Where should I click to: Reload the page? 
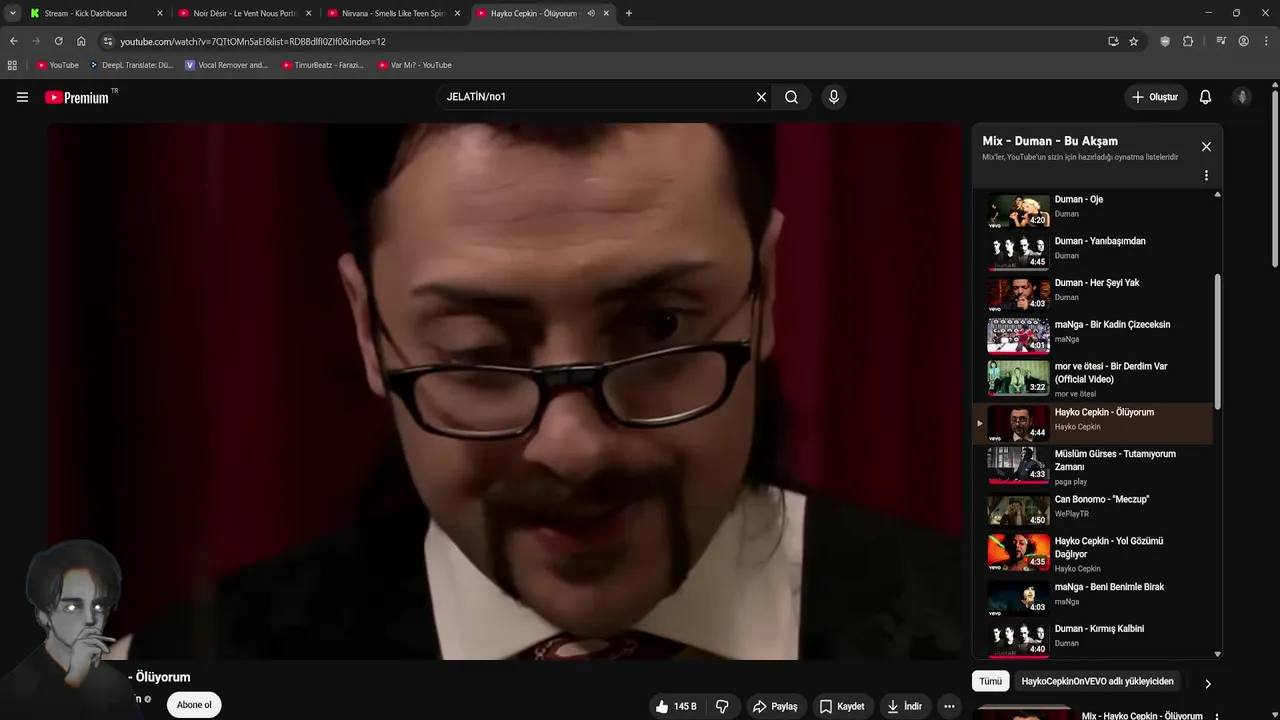click(x=58, y=41)
